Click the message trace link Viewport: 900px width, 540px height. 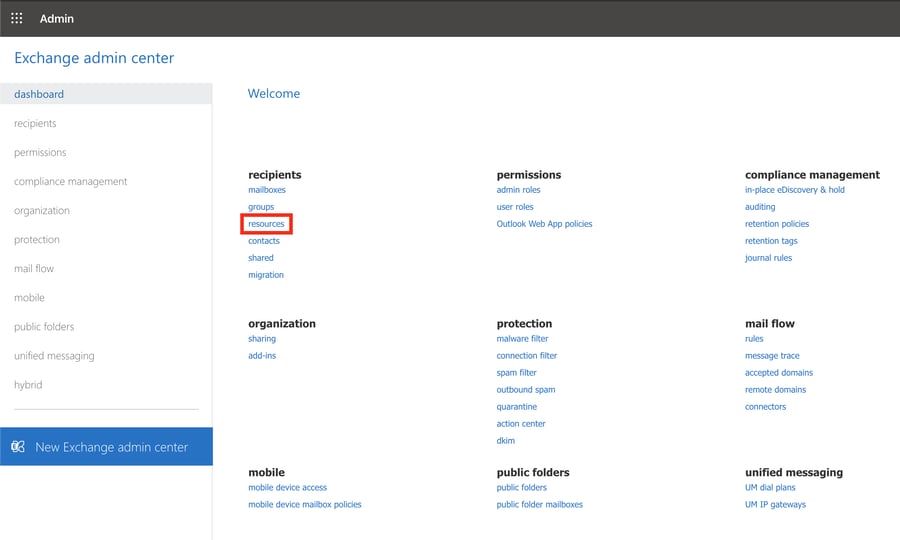tap(772, 356)
